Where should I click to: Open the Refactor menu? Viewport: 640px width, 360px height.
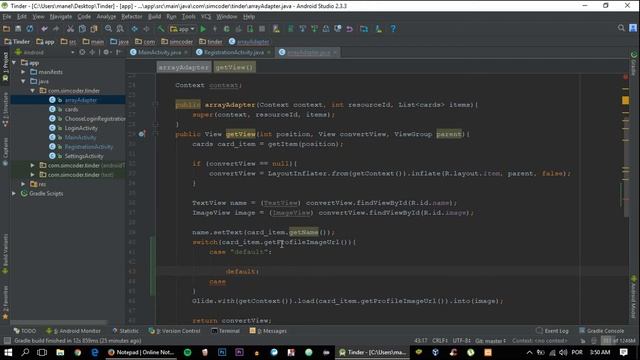[x=131, y=17]
